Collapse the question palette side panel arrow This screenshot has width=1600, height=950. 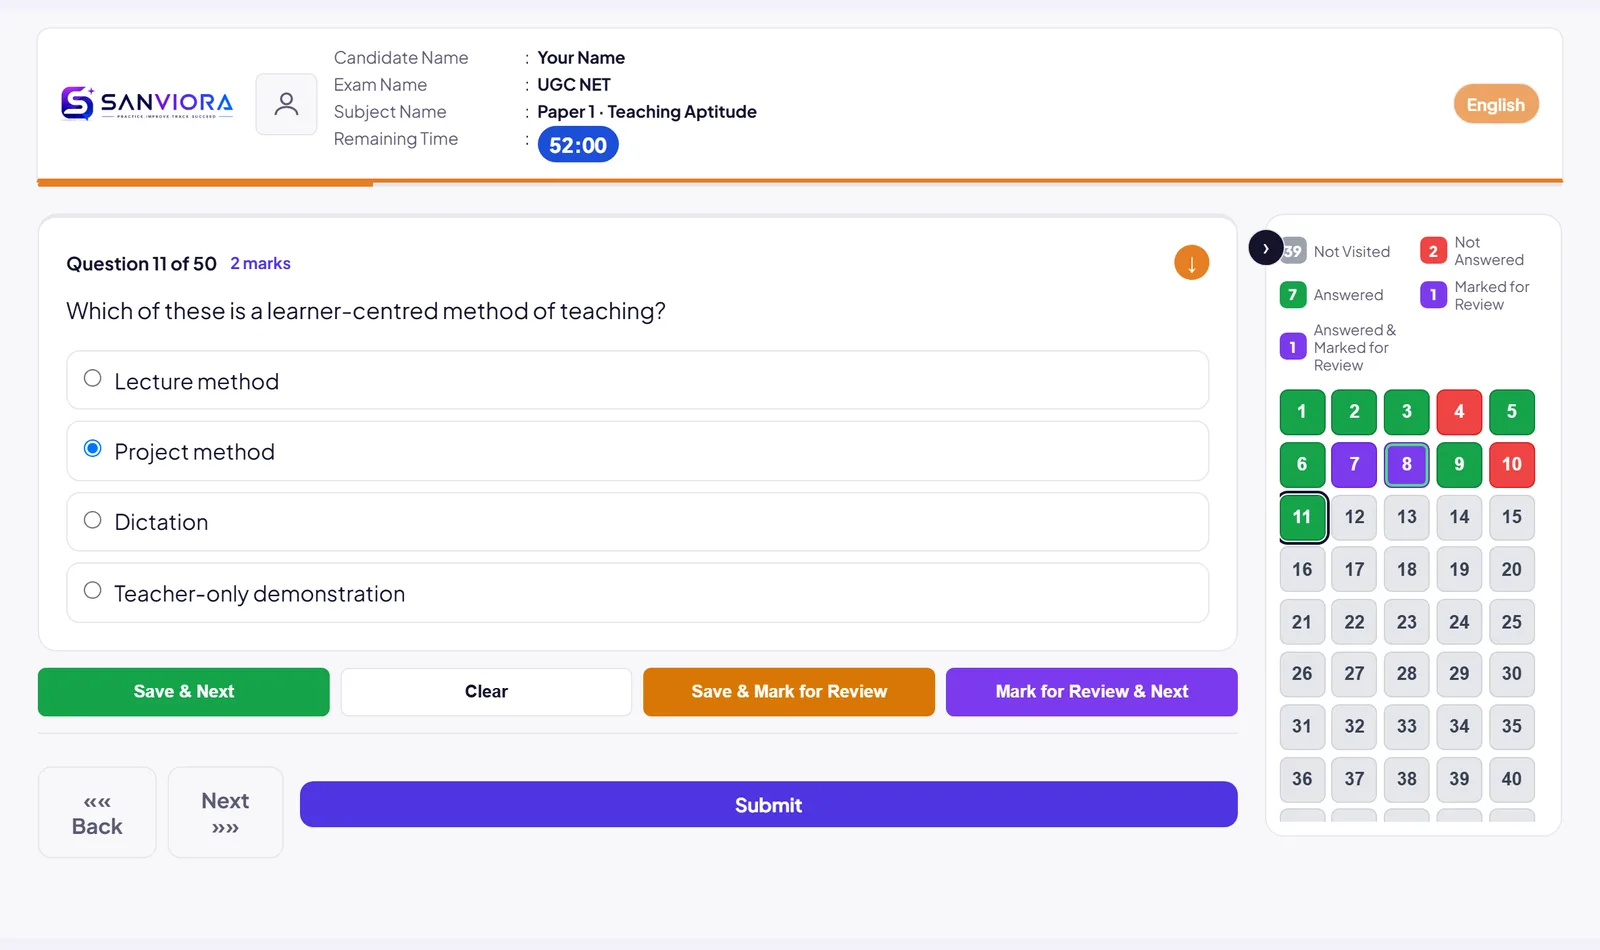[1265, 247]
